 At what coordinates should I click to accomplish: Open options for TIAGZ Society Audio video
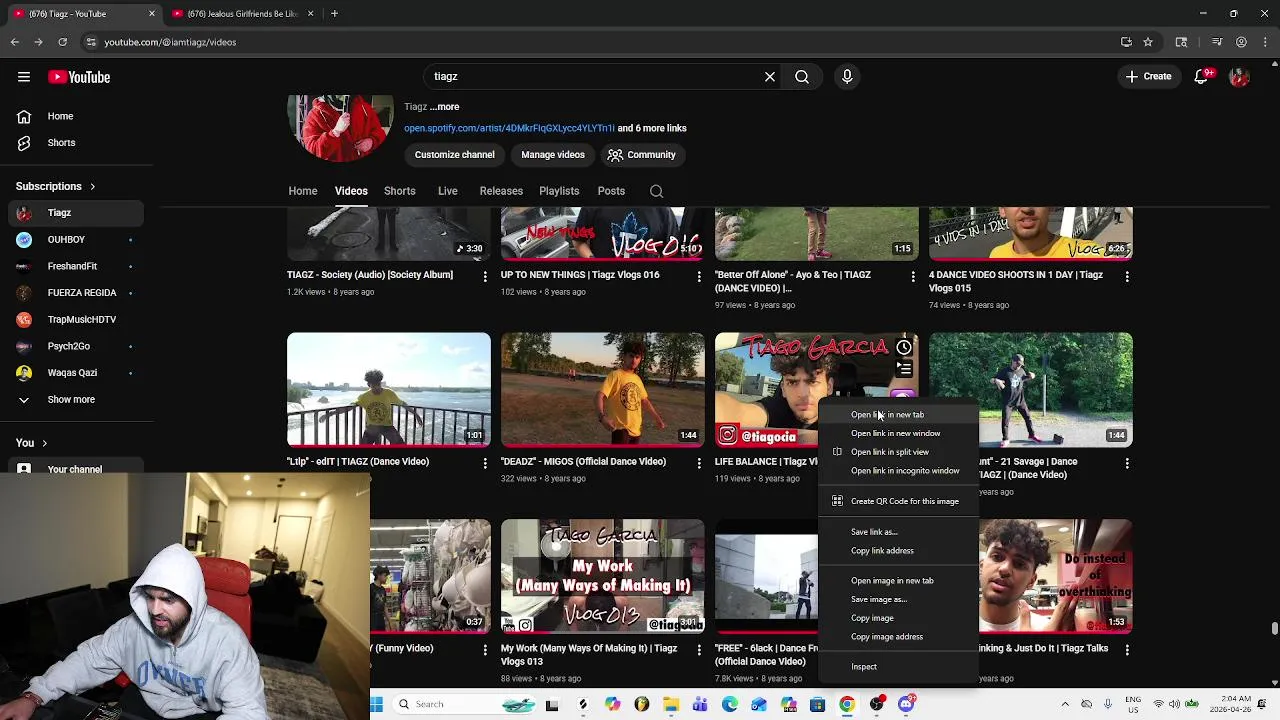(x=485, y=276)
